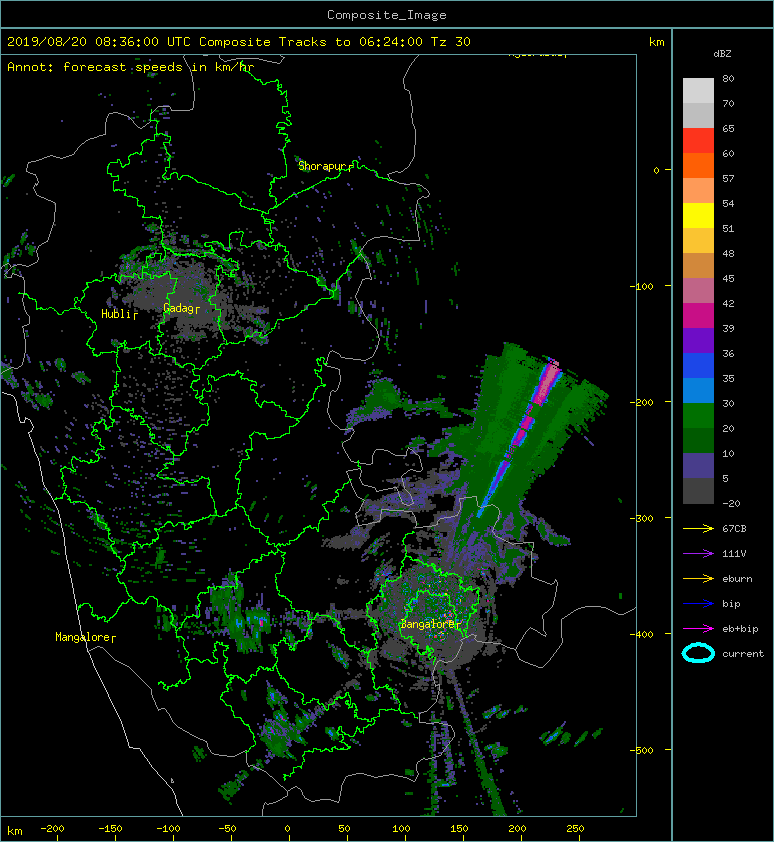Viewport: 774px width, 842px height.
Task: Select the slate purple swatch between 10 and 5
Action: (698, 465)
